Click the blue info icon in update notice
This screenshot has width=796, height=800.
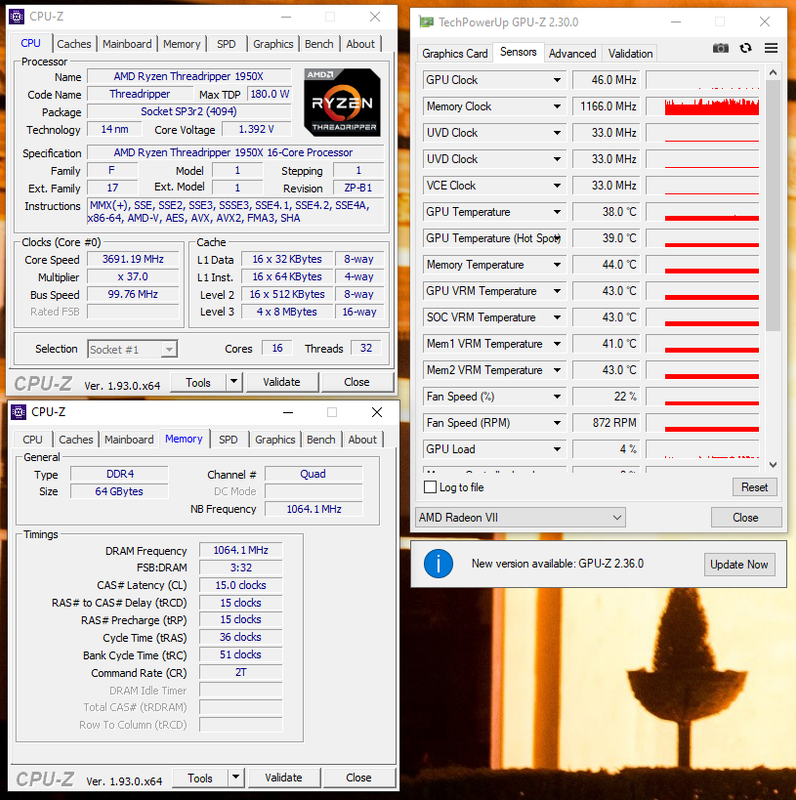(438, 564)
